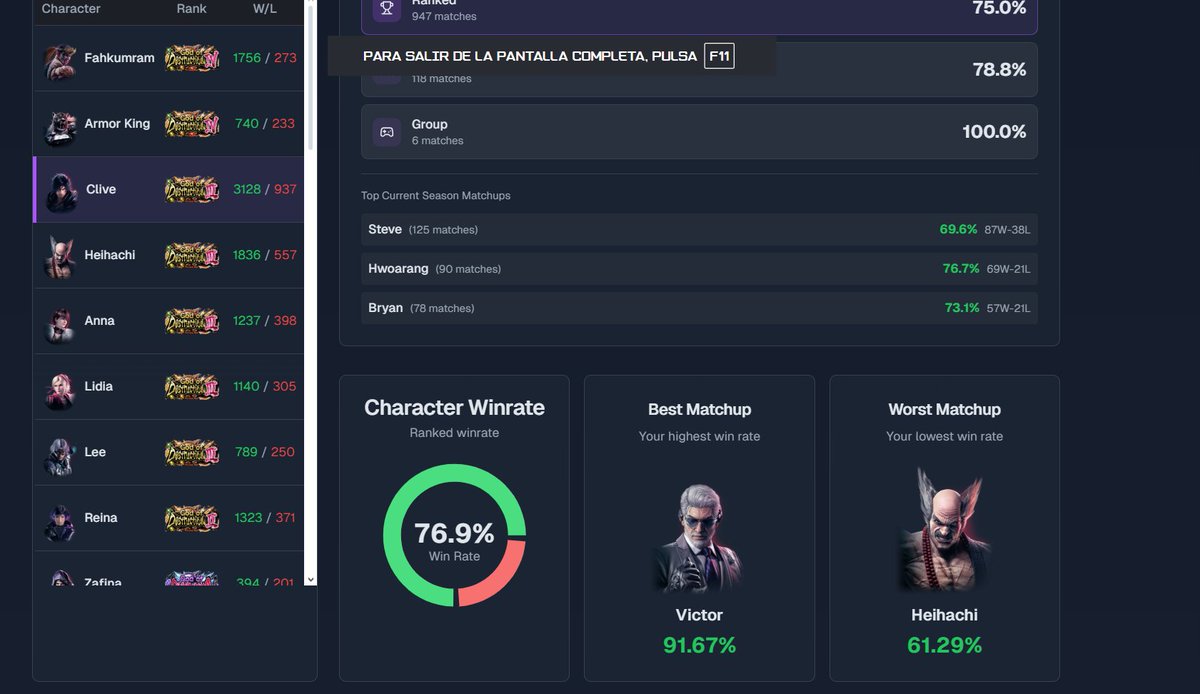Click Heihachi 61.29% win rate

pos(944,646)
